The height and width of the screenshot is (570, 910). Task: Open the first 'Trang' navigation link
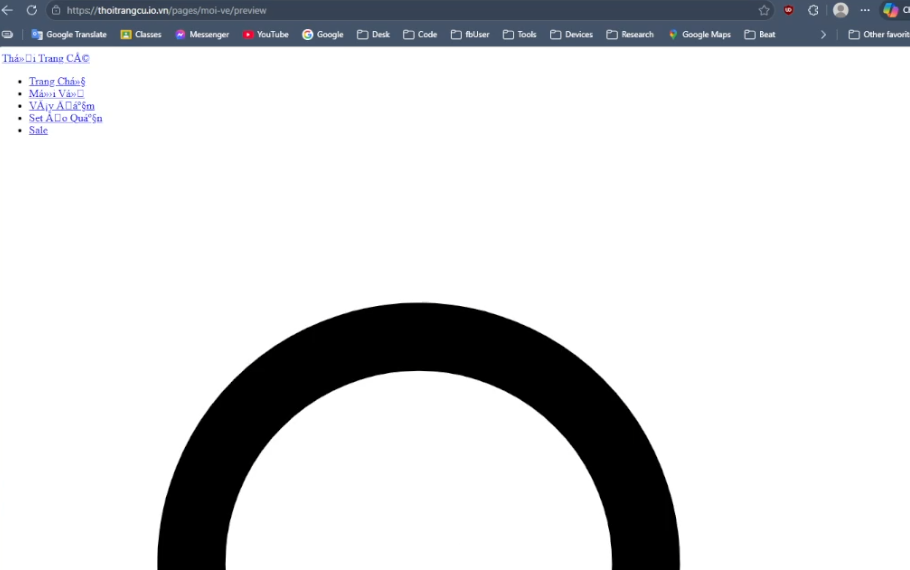[x=57, y=81]
